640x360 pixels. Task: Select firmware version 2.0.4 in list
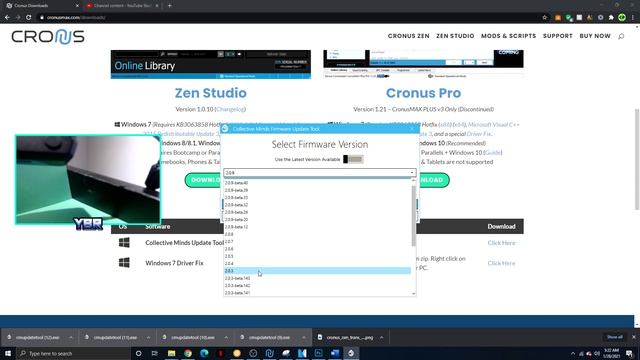coord(317,264)
